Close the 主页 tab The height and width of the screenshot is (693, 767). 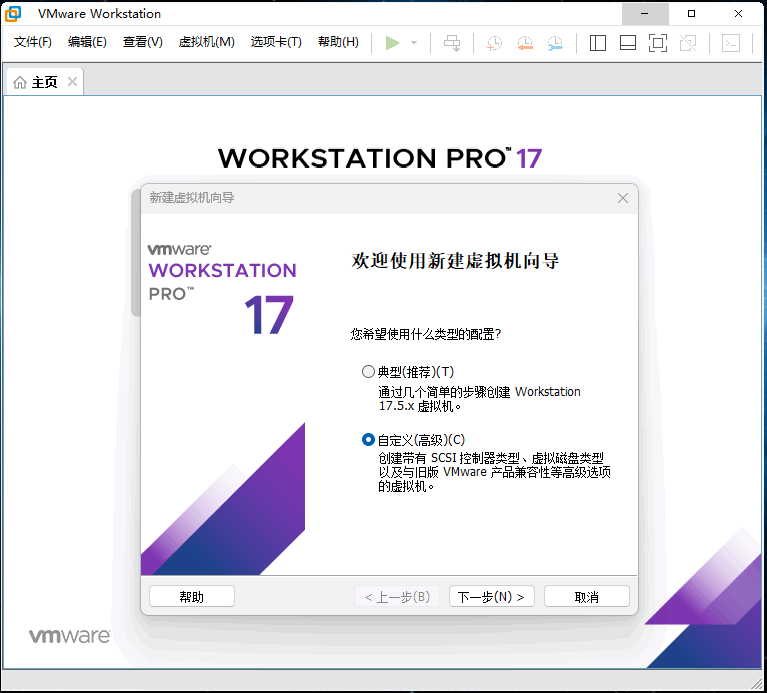click(72, 82)
